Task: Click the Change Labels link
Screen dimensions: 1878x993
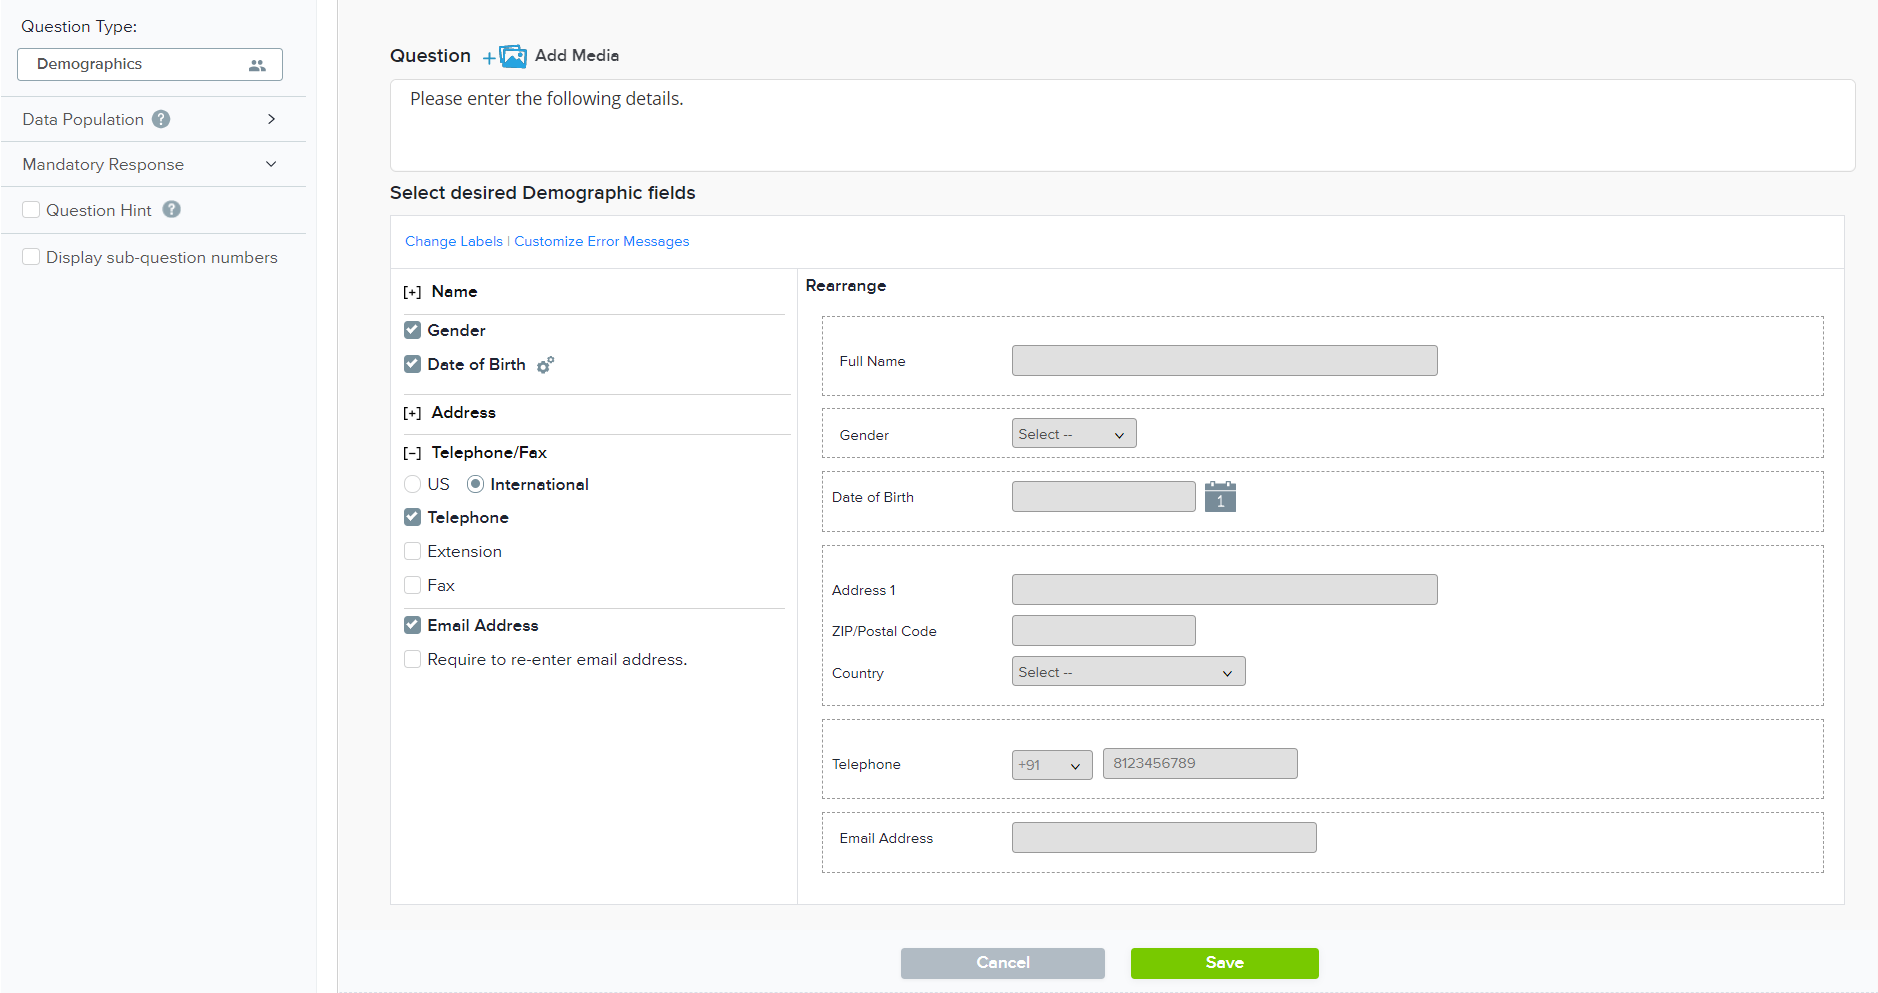Action: [x=453, y=241]
